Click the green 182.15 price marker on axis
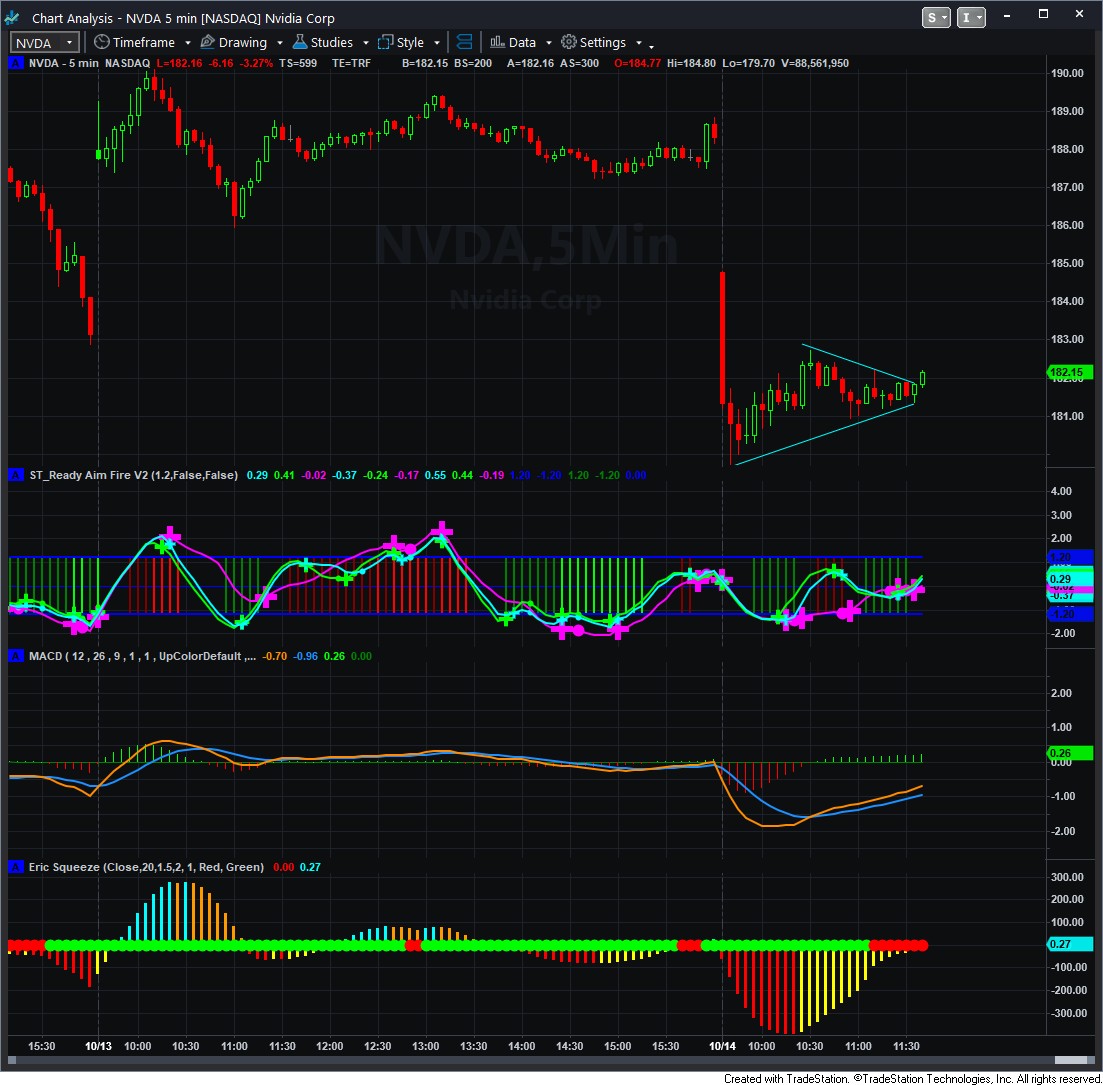The image size is (1103, 1085). 1071,373
